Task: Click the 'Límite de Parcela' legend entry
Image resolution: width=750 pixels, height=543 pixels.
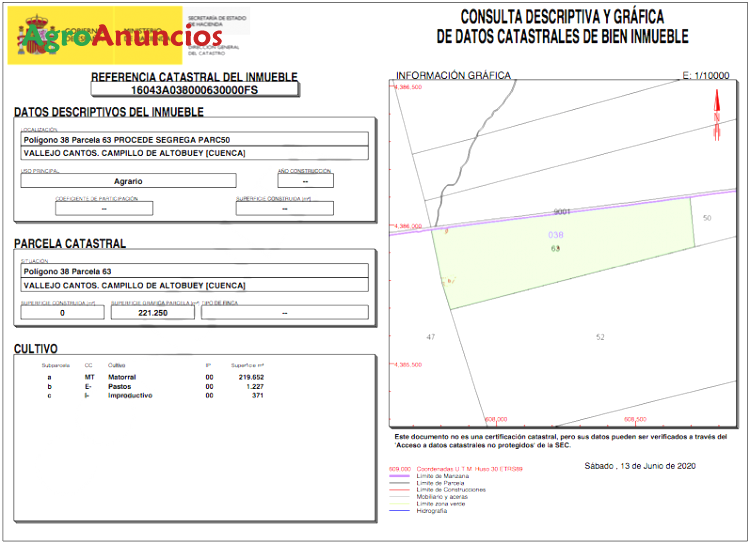Action: 440,483
